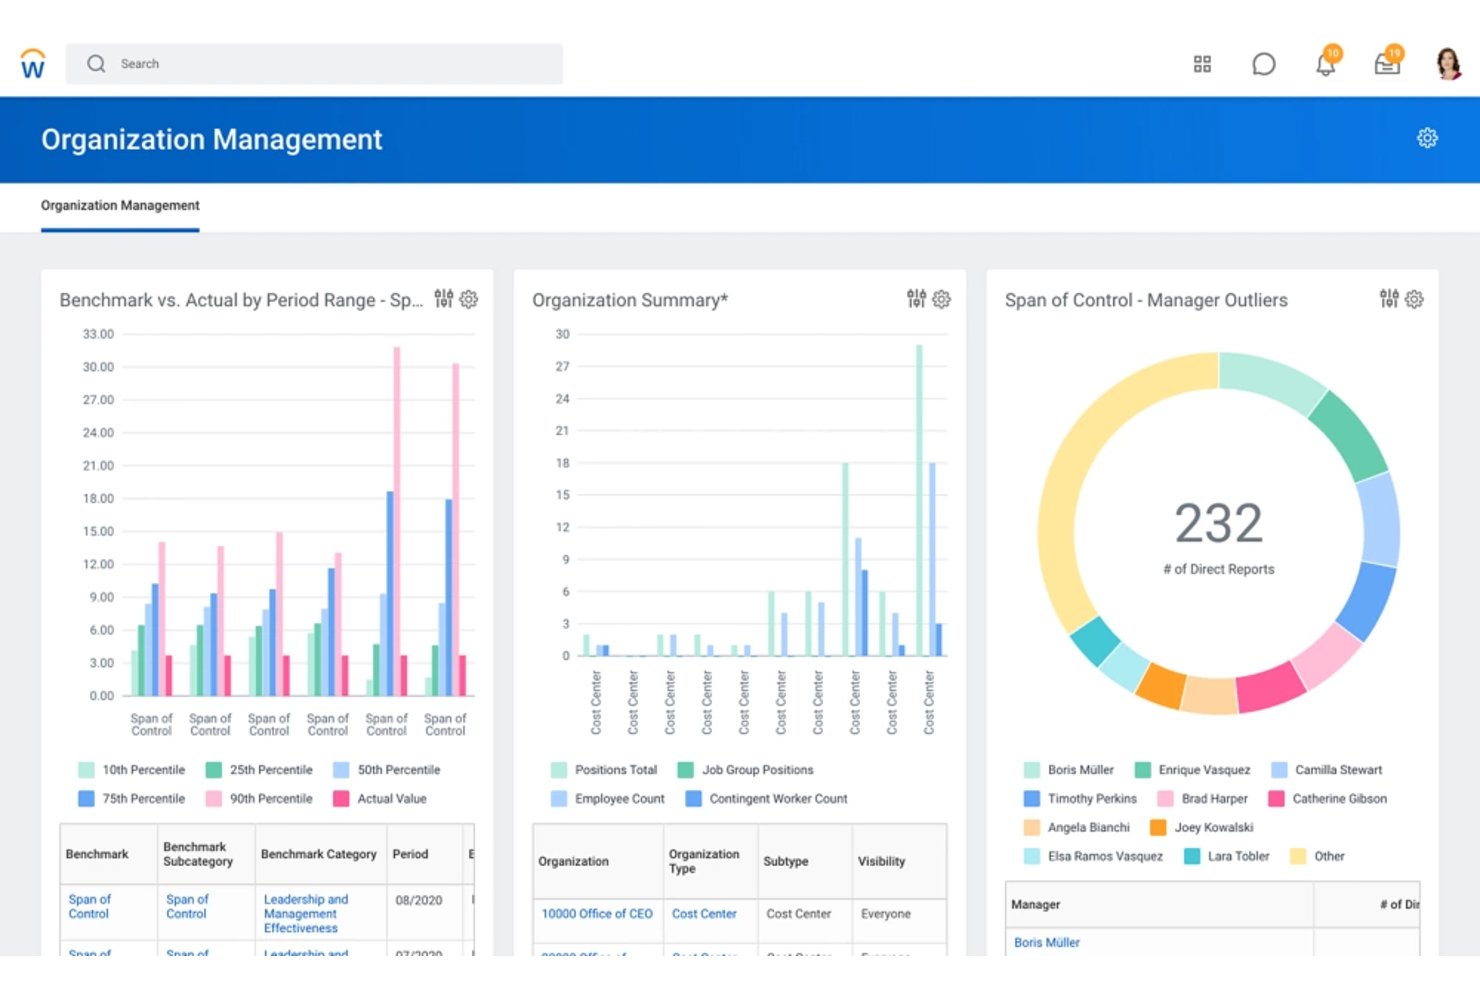
Task: Click the 25th Percentile legend swatch
Action: (214, 770)
